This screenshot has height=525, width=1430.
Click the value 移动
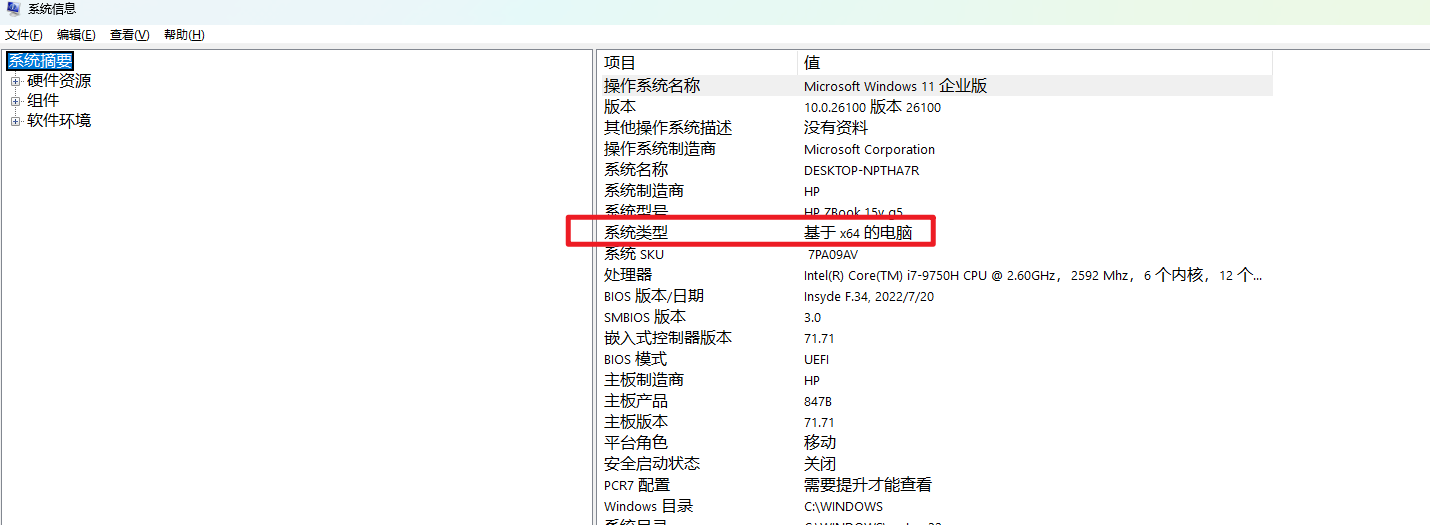[820, 443]
